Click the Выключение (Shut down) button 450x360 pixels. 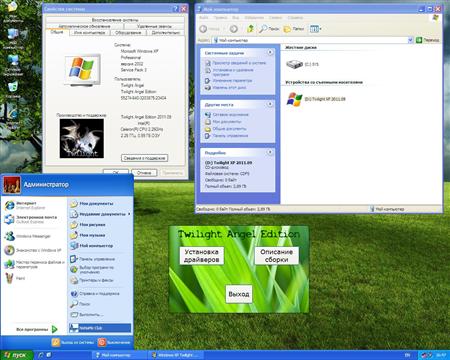tap(115, 342)
